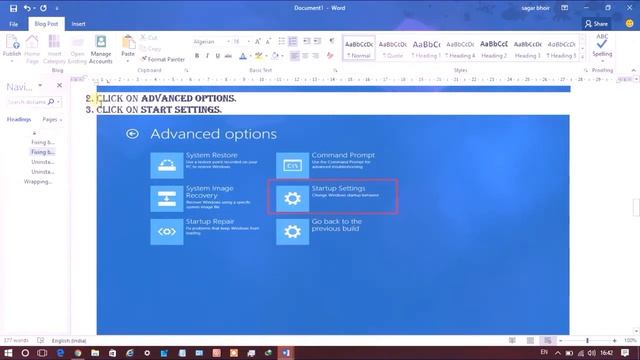The width and height of the screenshot is (640, 360).
Task: Paste clipboard contents
Action: pyautogui.click(x=128, y=46)
